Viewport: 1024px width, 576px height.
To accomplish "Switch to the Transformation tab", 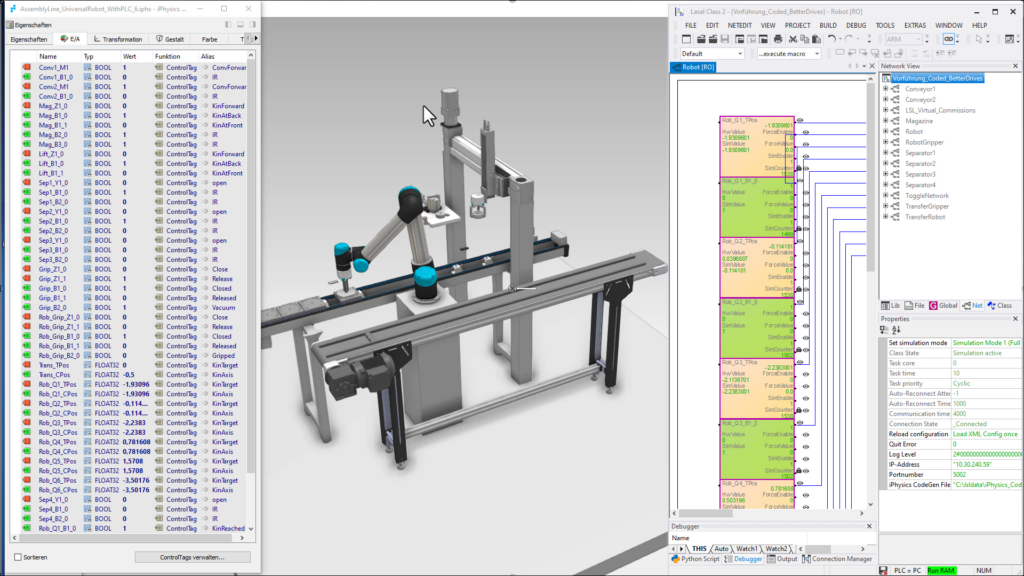I will [x=121, y=39].
